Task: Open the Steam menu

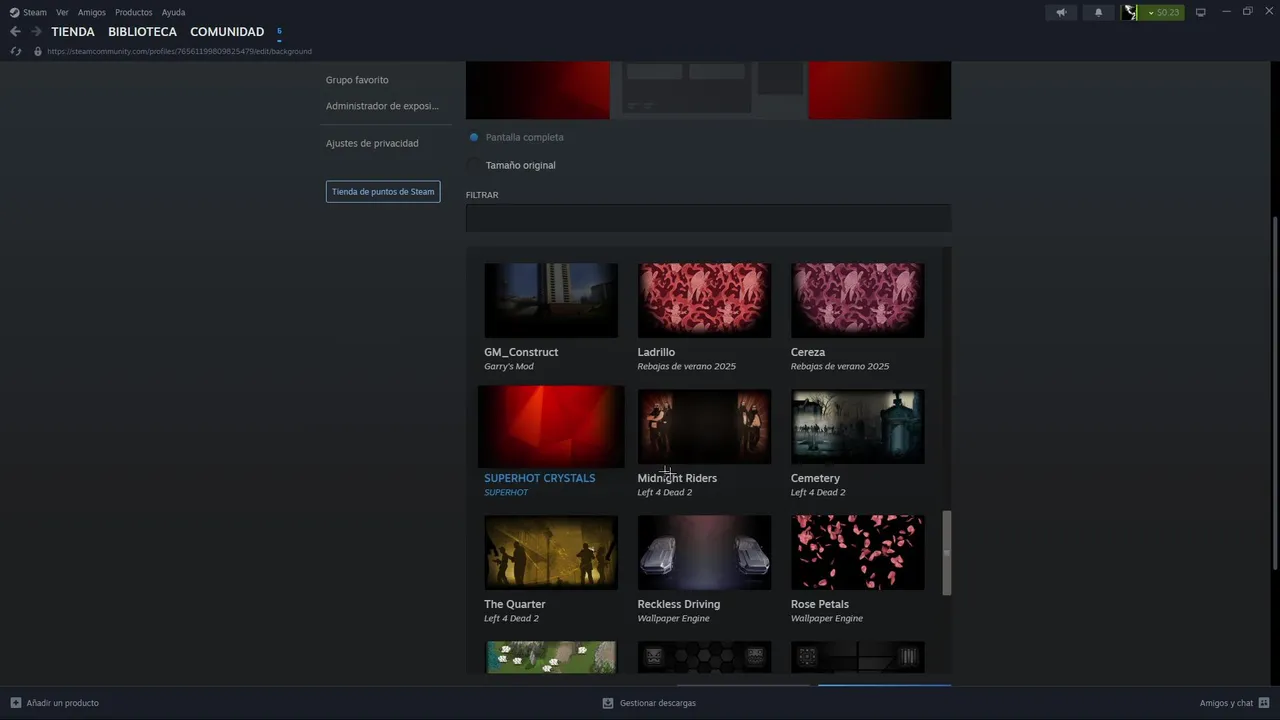Action: click(35, 12)
